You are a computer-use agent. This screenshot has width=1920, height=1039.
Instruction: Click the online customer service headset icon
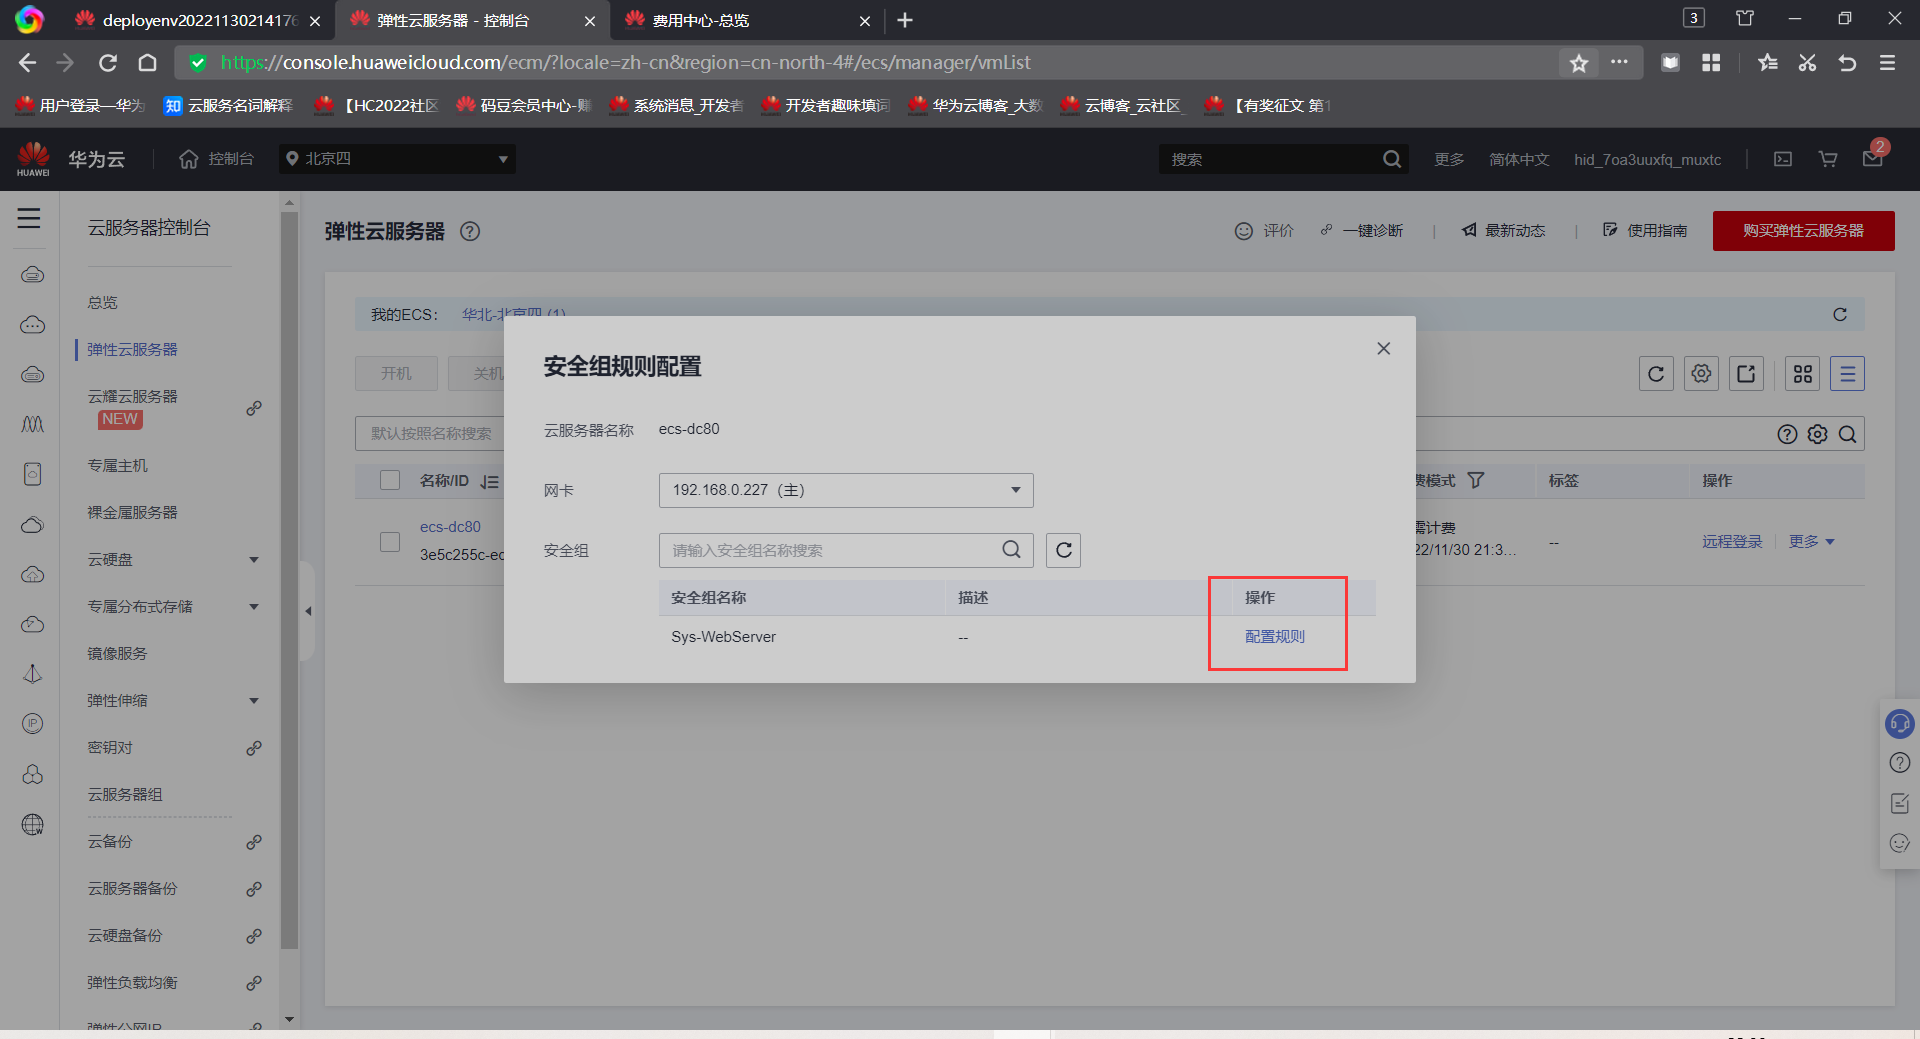coord(1899,723)
